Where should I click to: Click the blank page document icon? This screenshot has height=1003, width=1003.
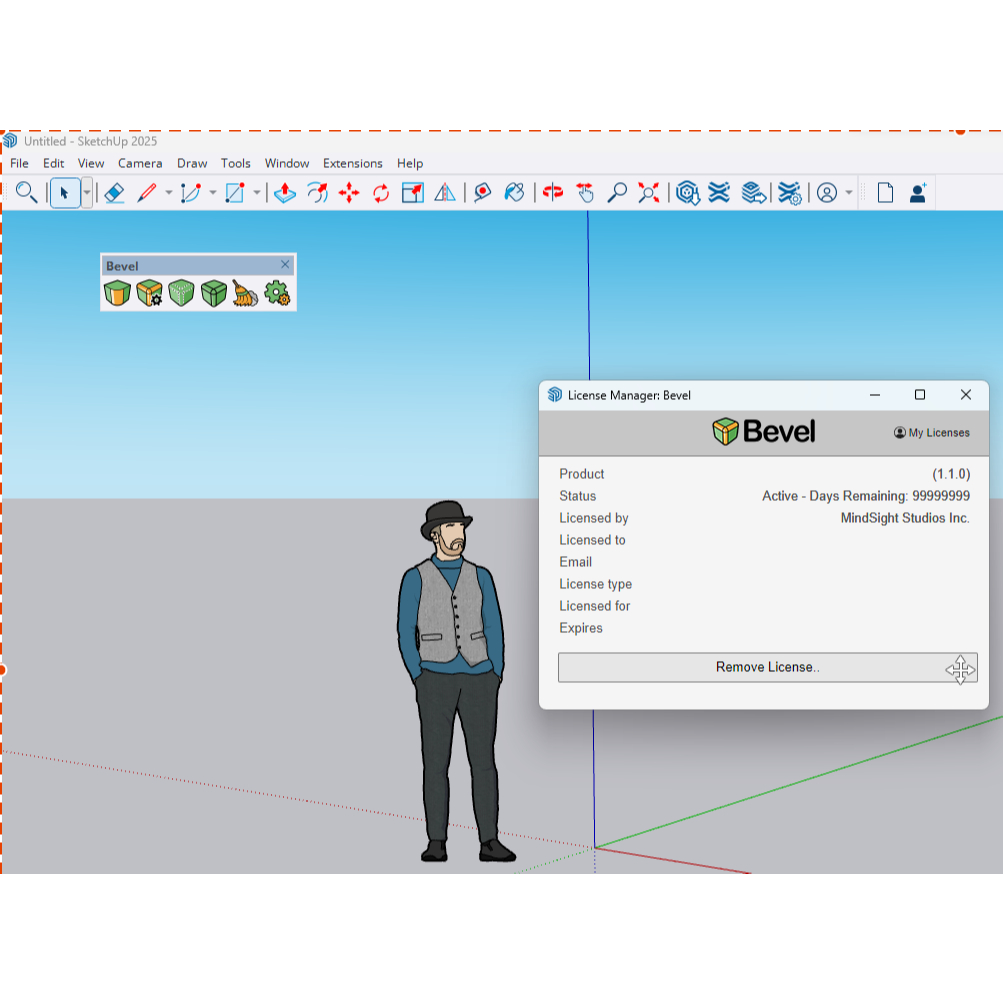[885, 193]
